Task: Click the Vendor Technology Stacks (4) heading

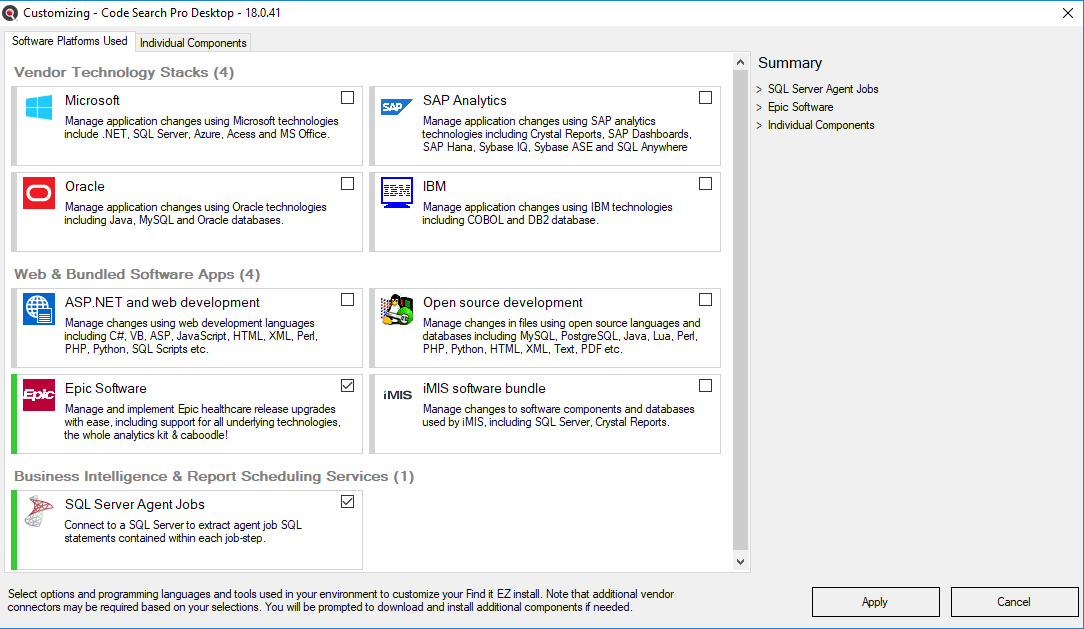Action: coord(124,73)
